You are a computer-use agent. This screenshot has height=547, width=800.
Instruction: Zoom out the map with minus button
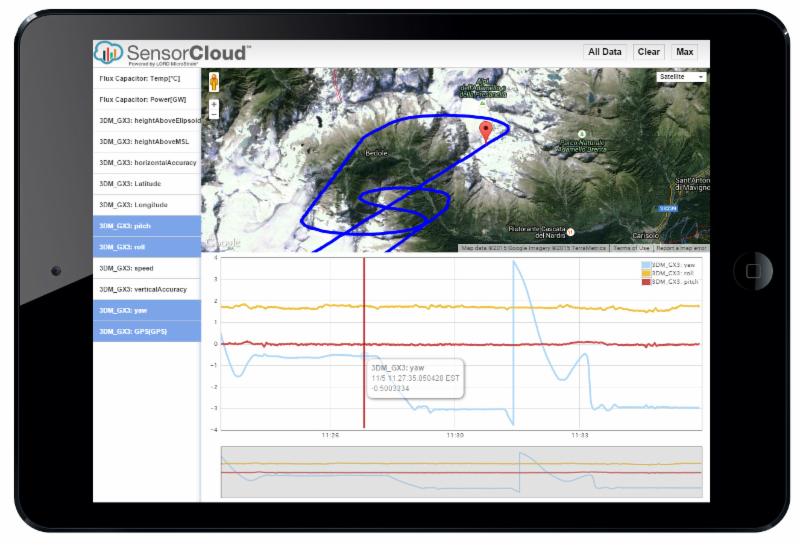point(214,114)
